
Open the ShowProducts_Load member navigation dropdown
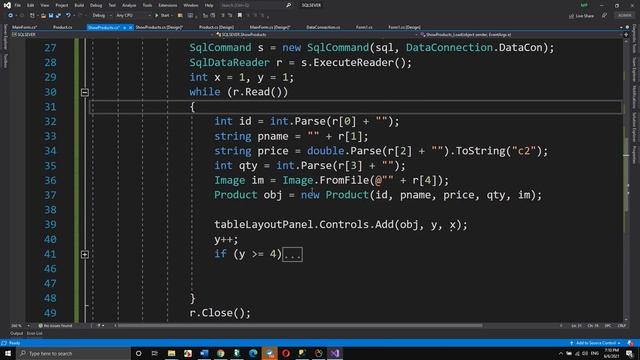click(x=520, y=35)
